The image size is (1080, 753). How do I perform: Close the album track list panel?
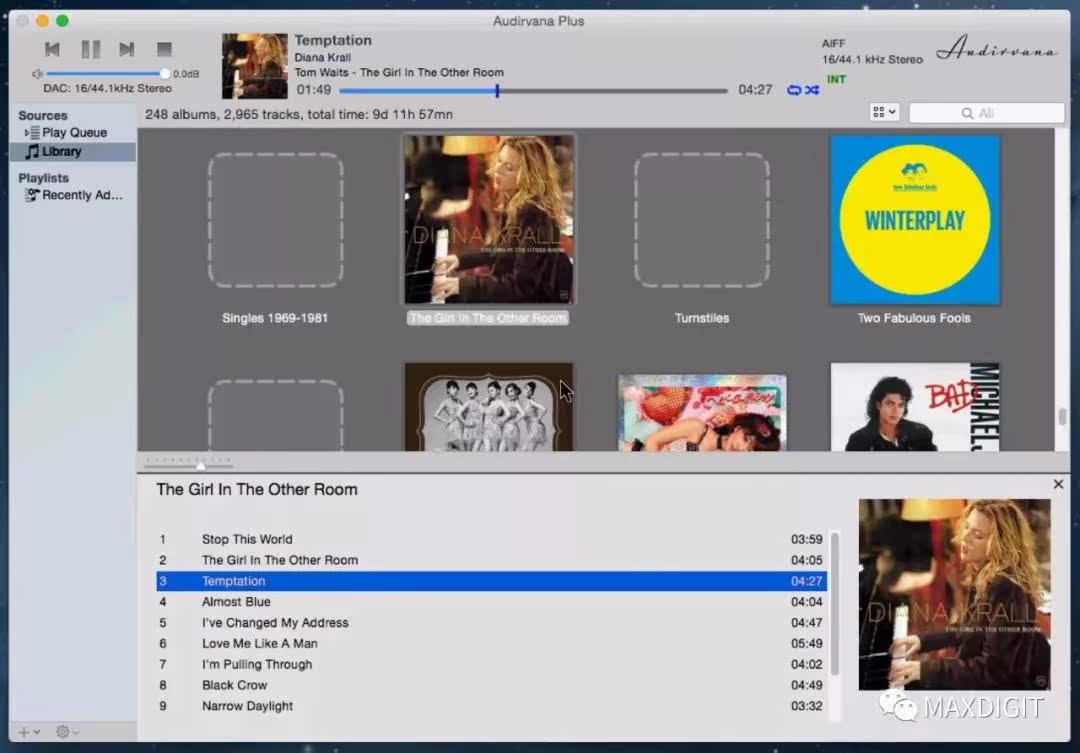[1058, 484]
